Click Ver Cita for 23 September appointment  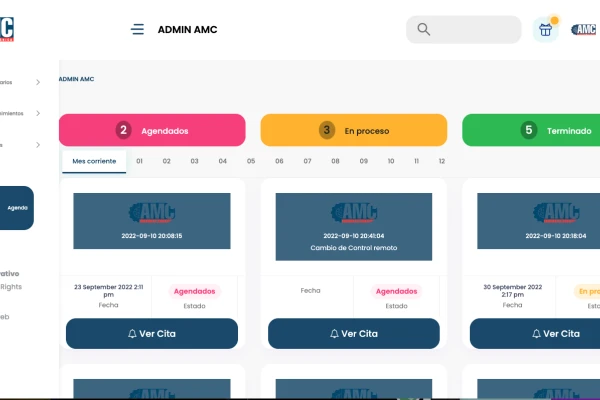pos(152,333)
